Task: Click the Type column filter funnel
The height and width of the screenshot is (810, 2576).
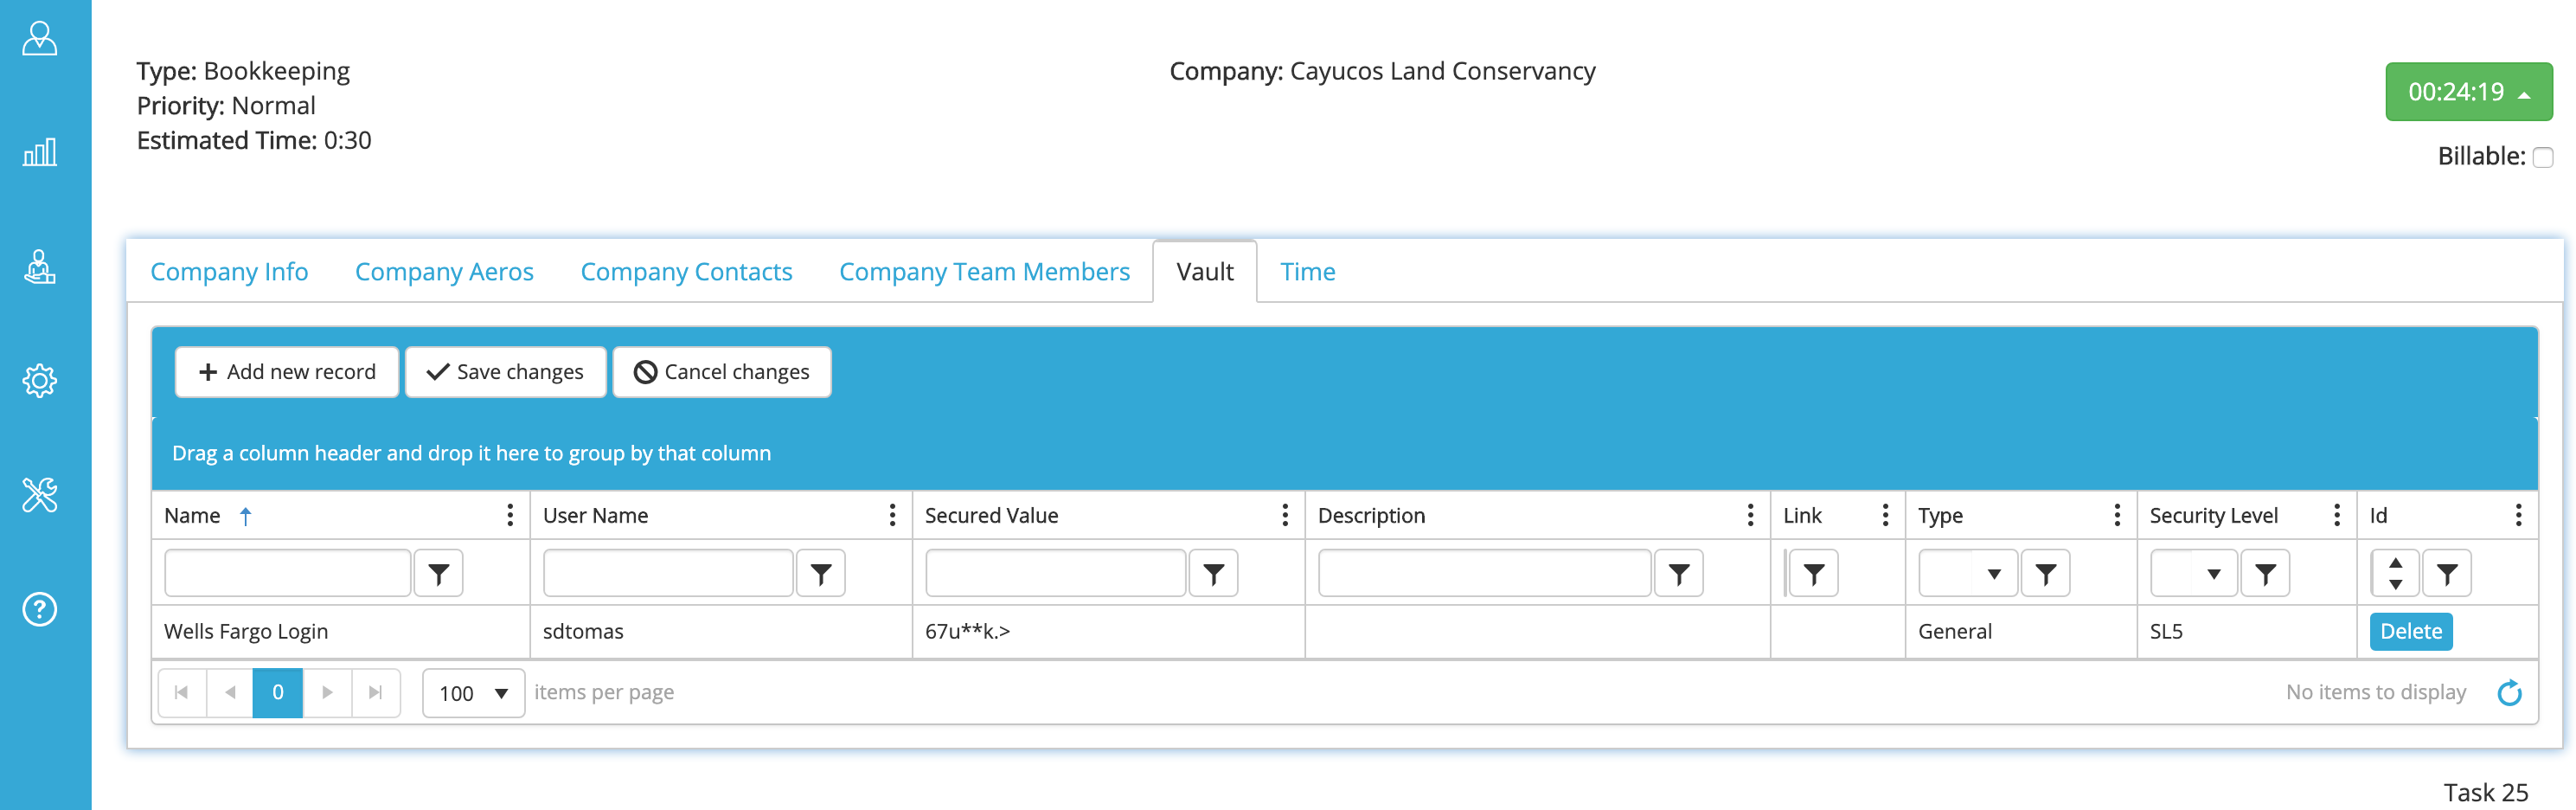Action: tap(2046, 573)
